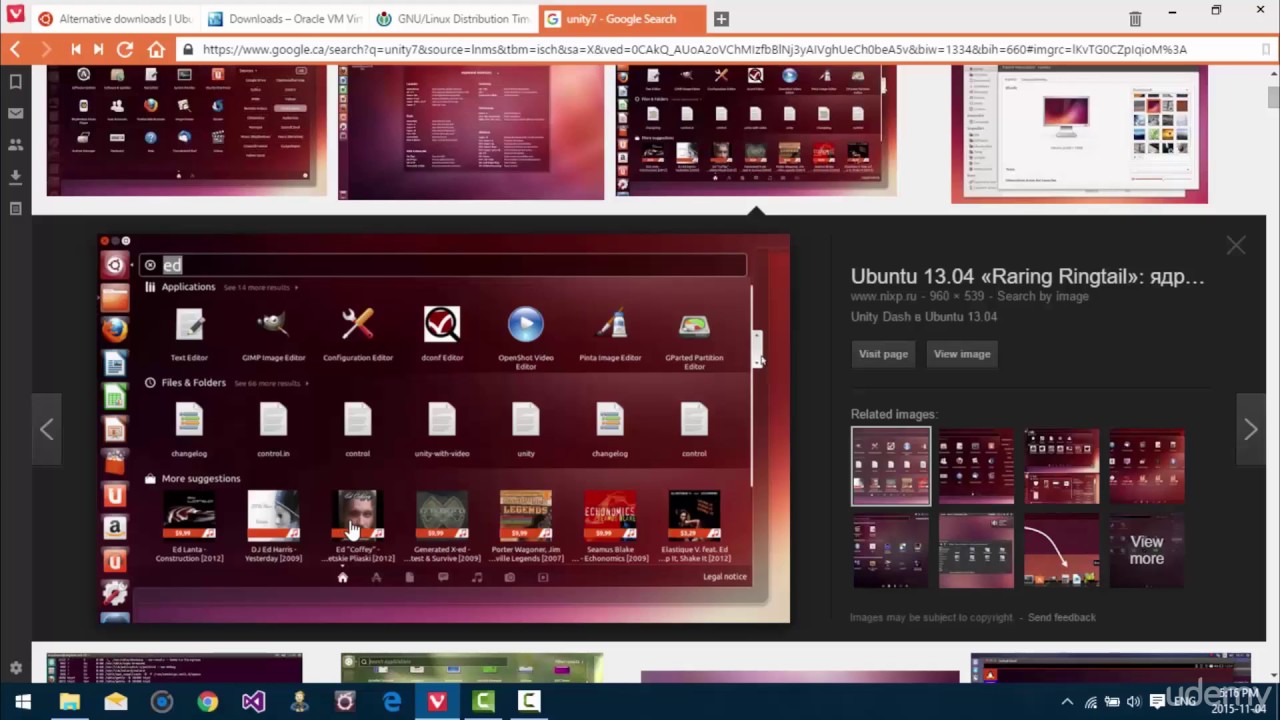Open related thumbnail with the white curved arrow
1280x720 pixels.
click(x=1061, y=550)
